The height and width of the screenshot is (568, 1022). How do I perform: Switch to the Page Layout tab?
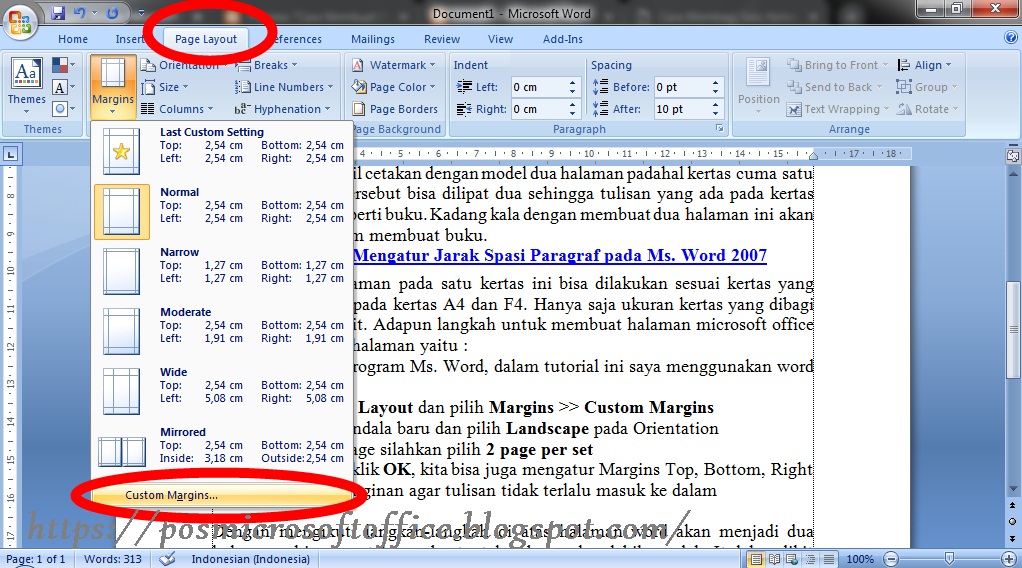point(205,39)
